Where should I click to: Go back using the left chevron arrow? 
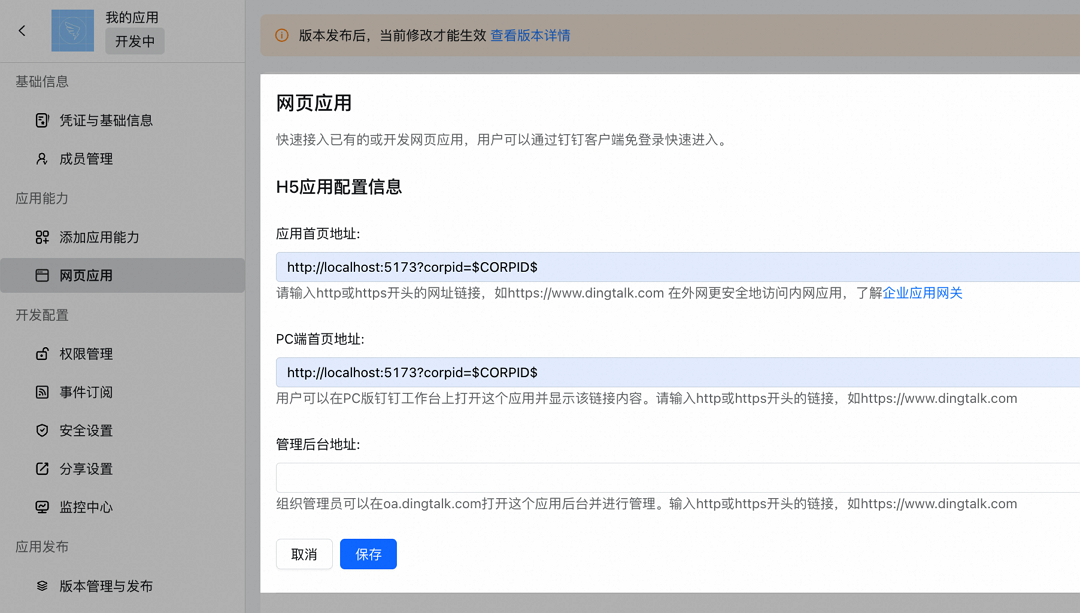(x=22, y=30)
